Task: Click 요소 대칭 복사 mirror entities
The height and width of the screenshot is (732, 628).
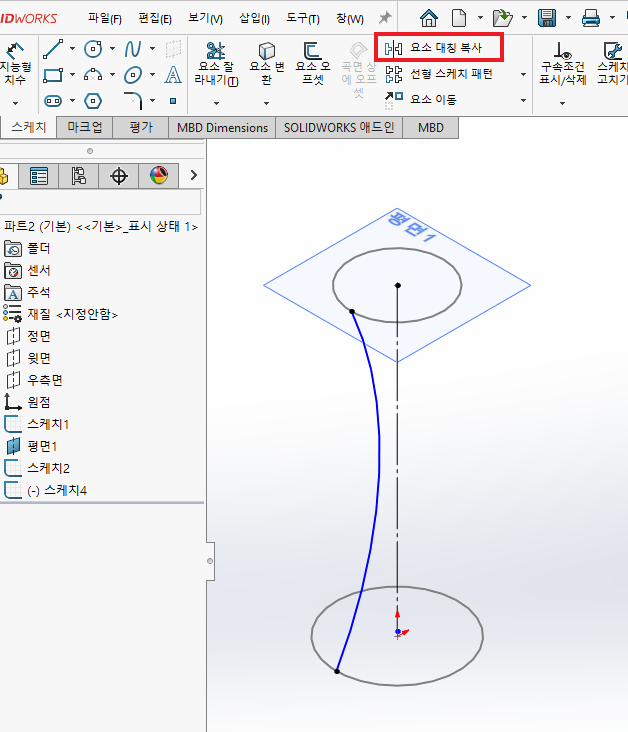Action: (438, 48)
